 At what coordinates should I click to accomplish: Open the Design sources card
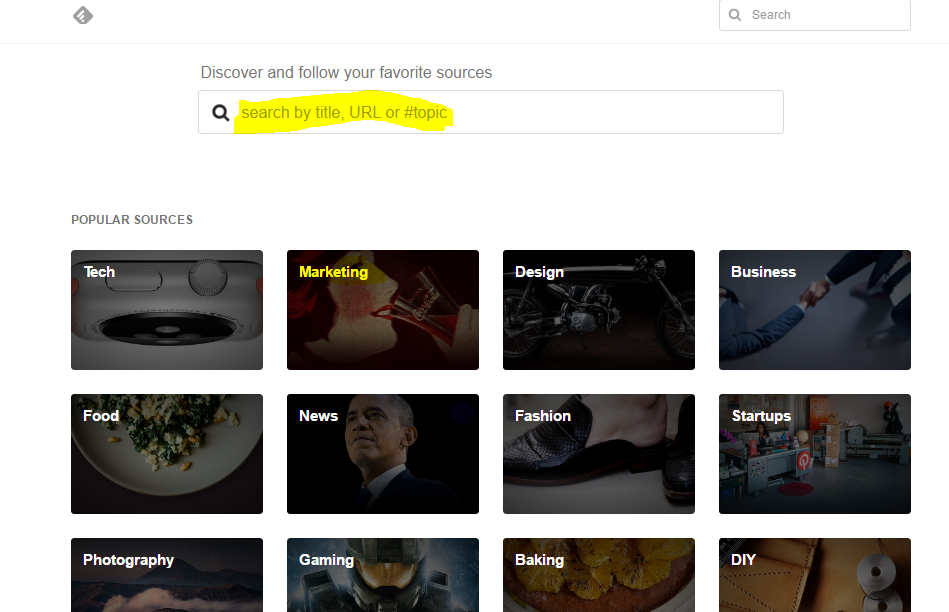point(599,310)
